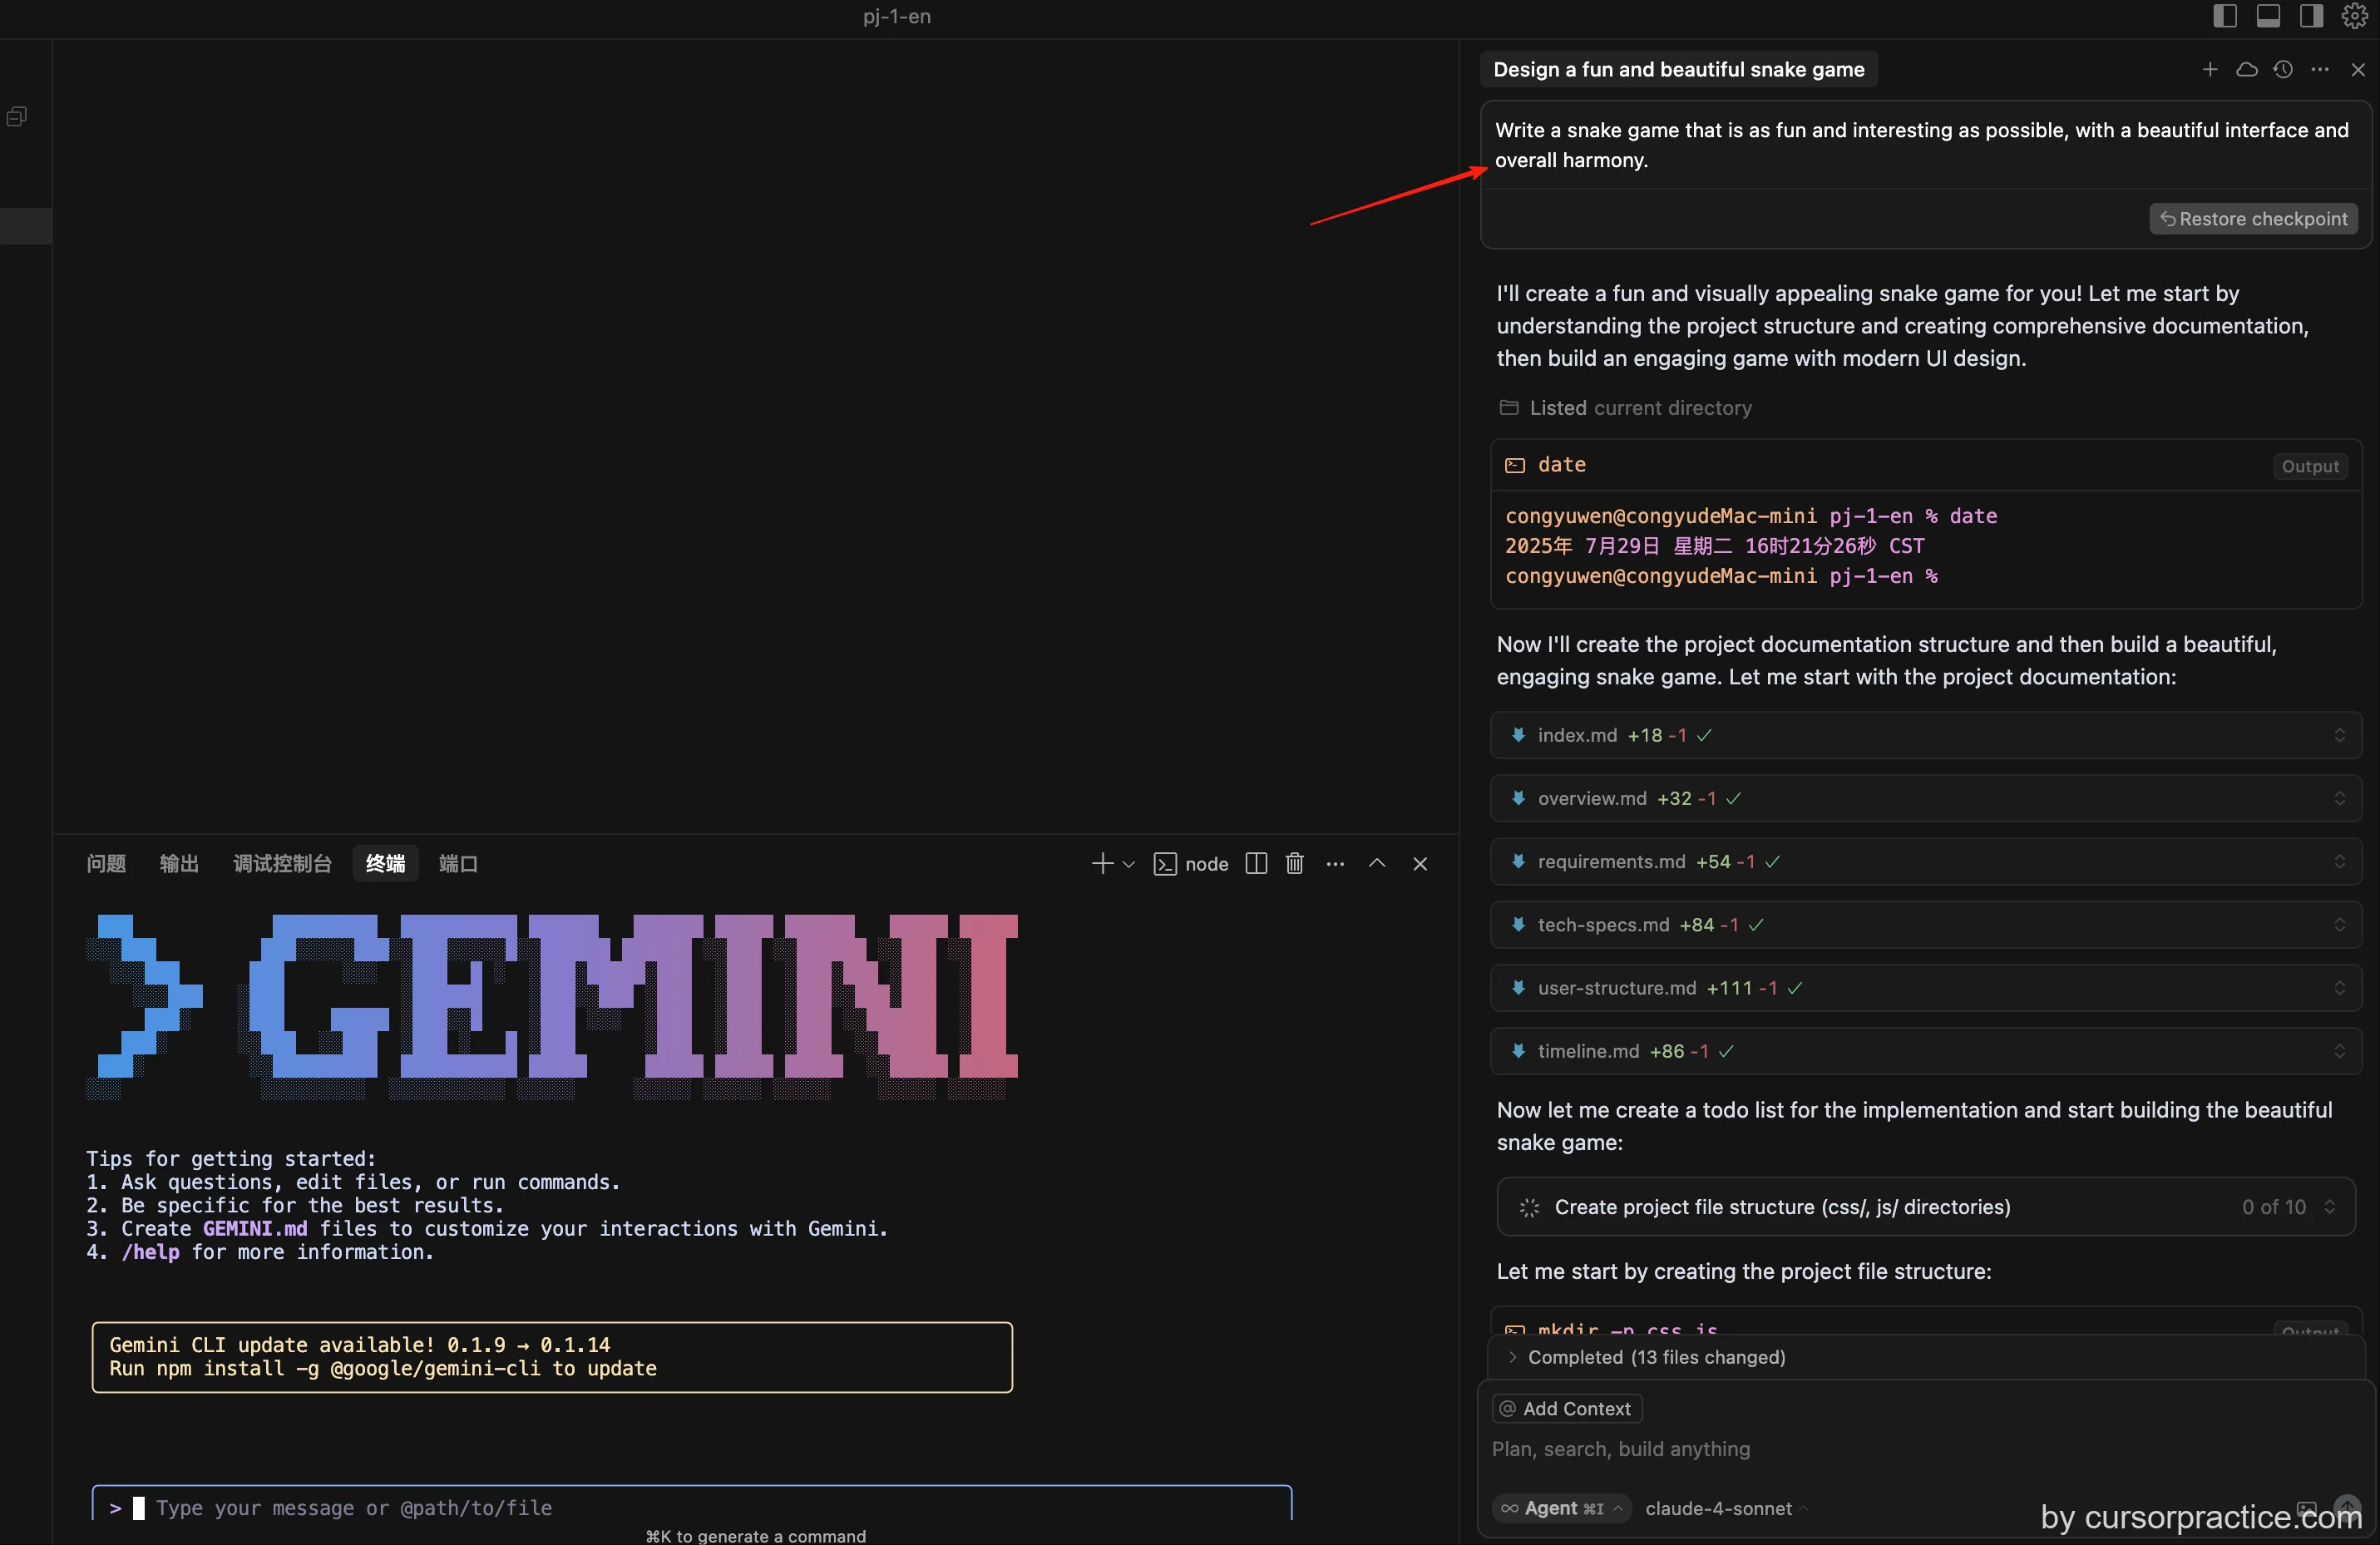This screenshot has width=2380, height=1545.
Task: Maximize the panel with up-chevron icon
Action: [1377, 863]
